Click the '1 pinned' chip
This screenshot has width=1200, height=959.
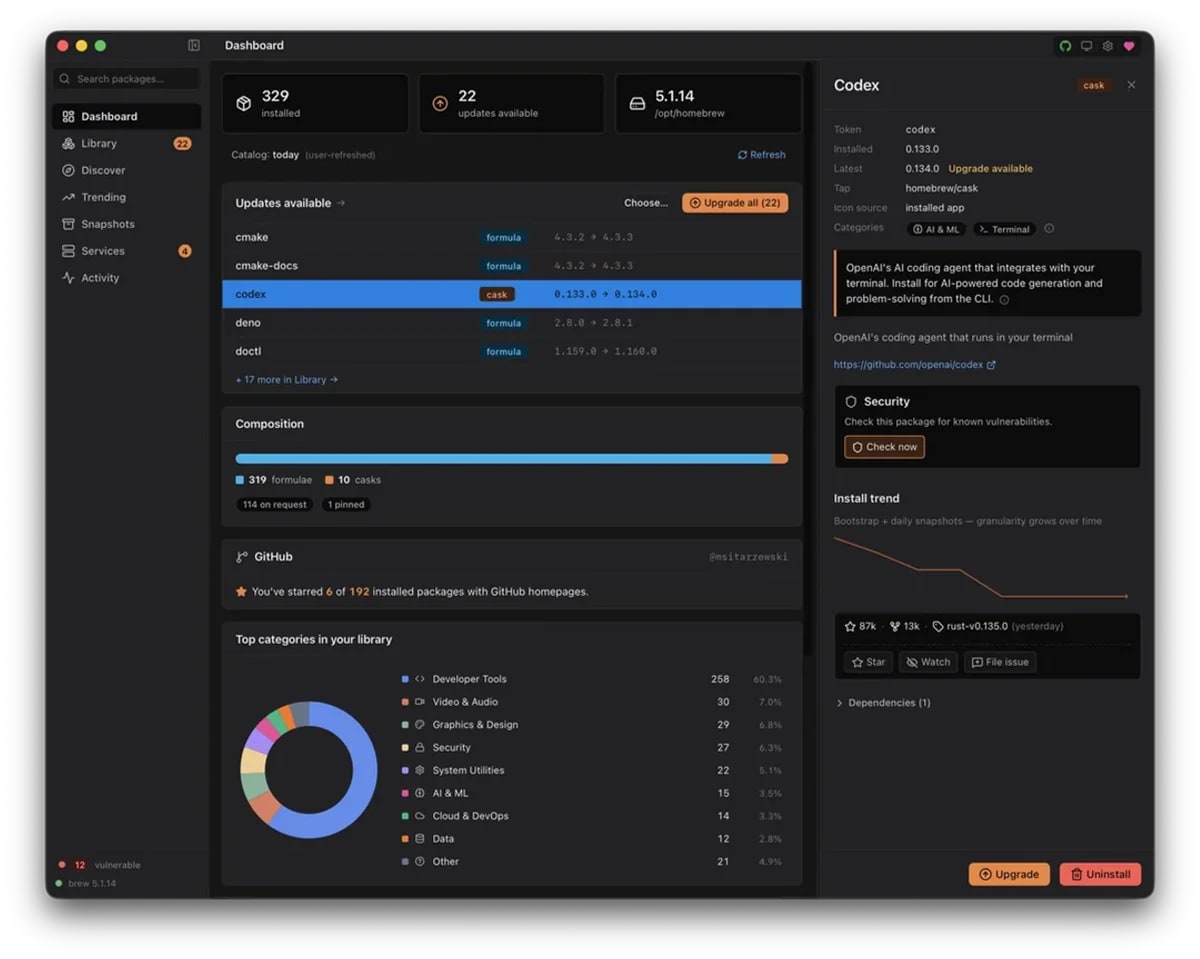346,505
